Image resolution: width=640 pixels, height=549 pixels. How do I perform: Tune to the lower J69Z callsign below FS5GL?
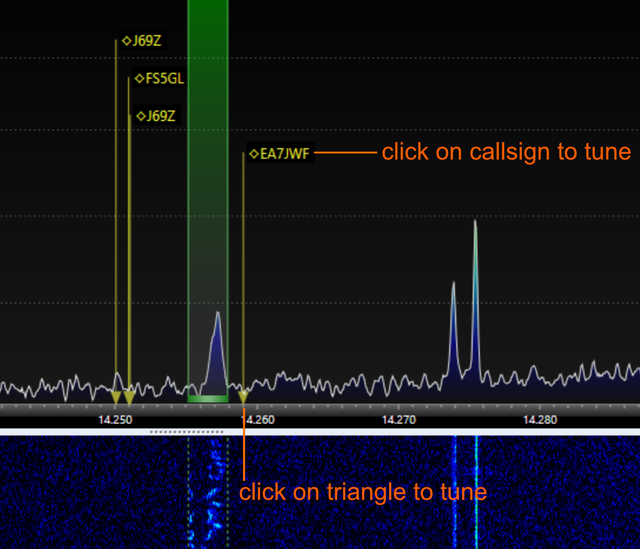coord(160,116)
